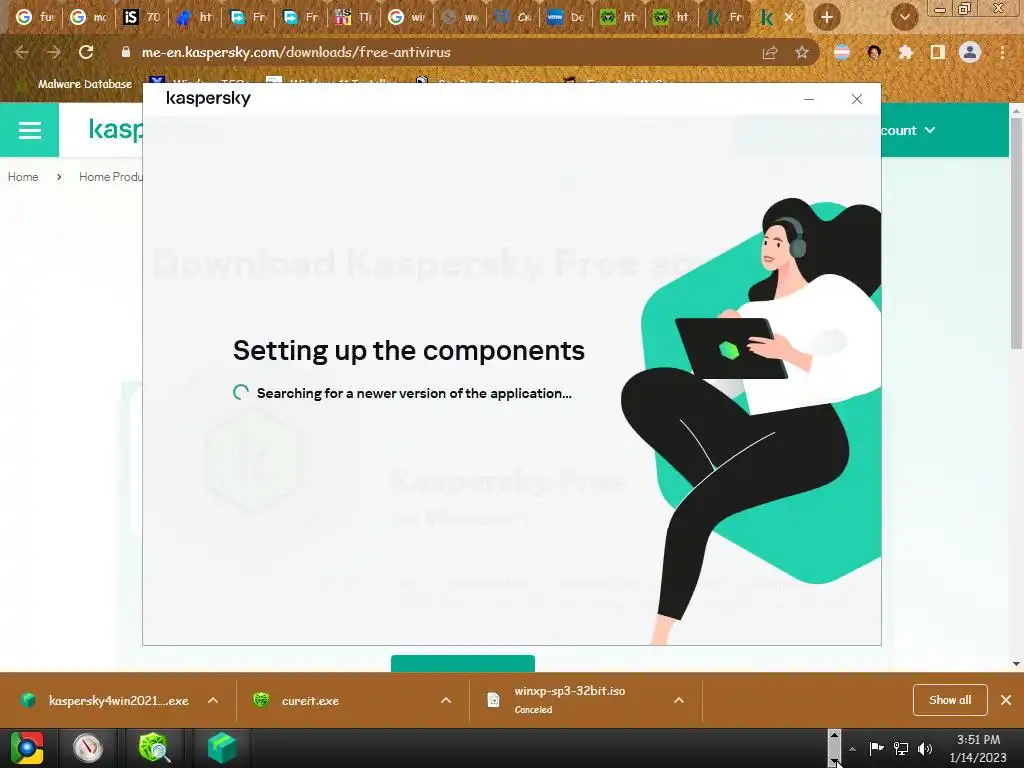Click Show all downloads button
Image resolution: width=1024 pixels, height=768 pixels.
point(950,700)
